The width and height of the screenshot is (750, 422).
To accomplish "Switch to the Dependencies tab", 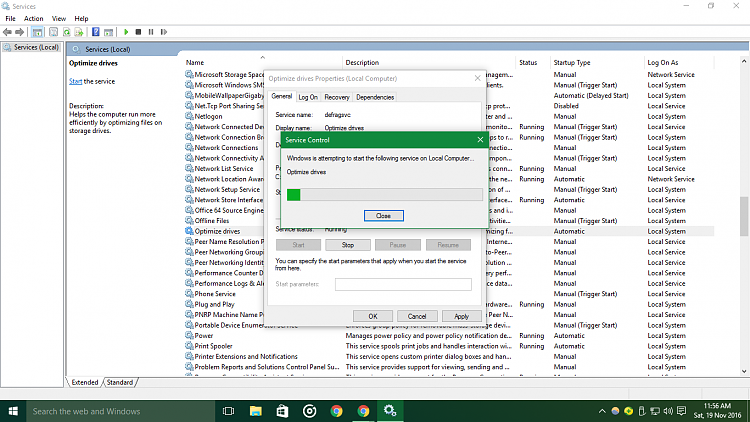I will (x=375, y=97).
